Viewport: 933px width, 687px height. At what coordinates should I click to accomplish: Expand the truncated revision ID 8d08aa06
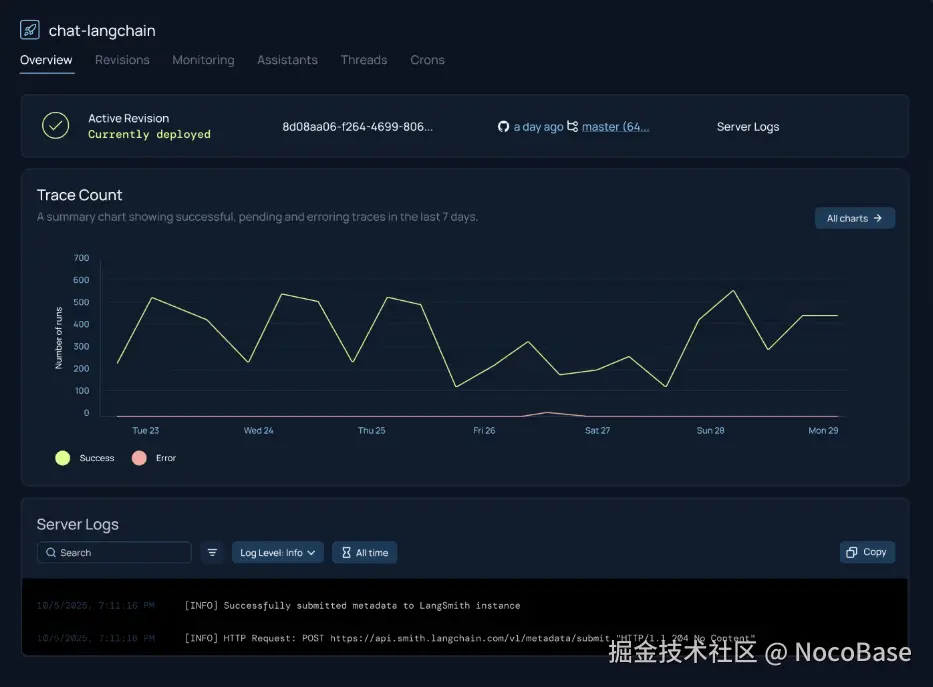357,126
